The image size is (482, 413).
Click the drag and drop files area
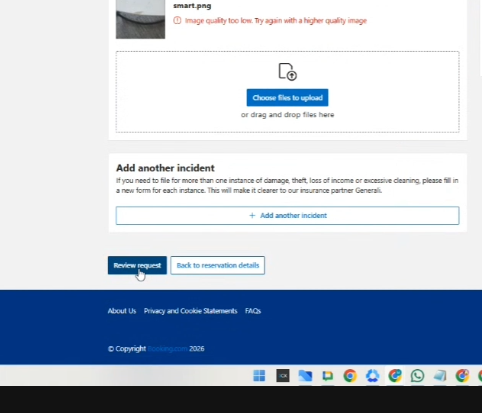[288, 92]
